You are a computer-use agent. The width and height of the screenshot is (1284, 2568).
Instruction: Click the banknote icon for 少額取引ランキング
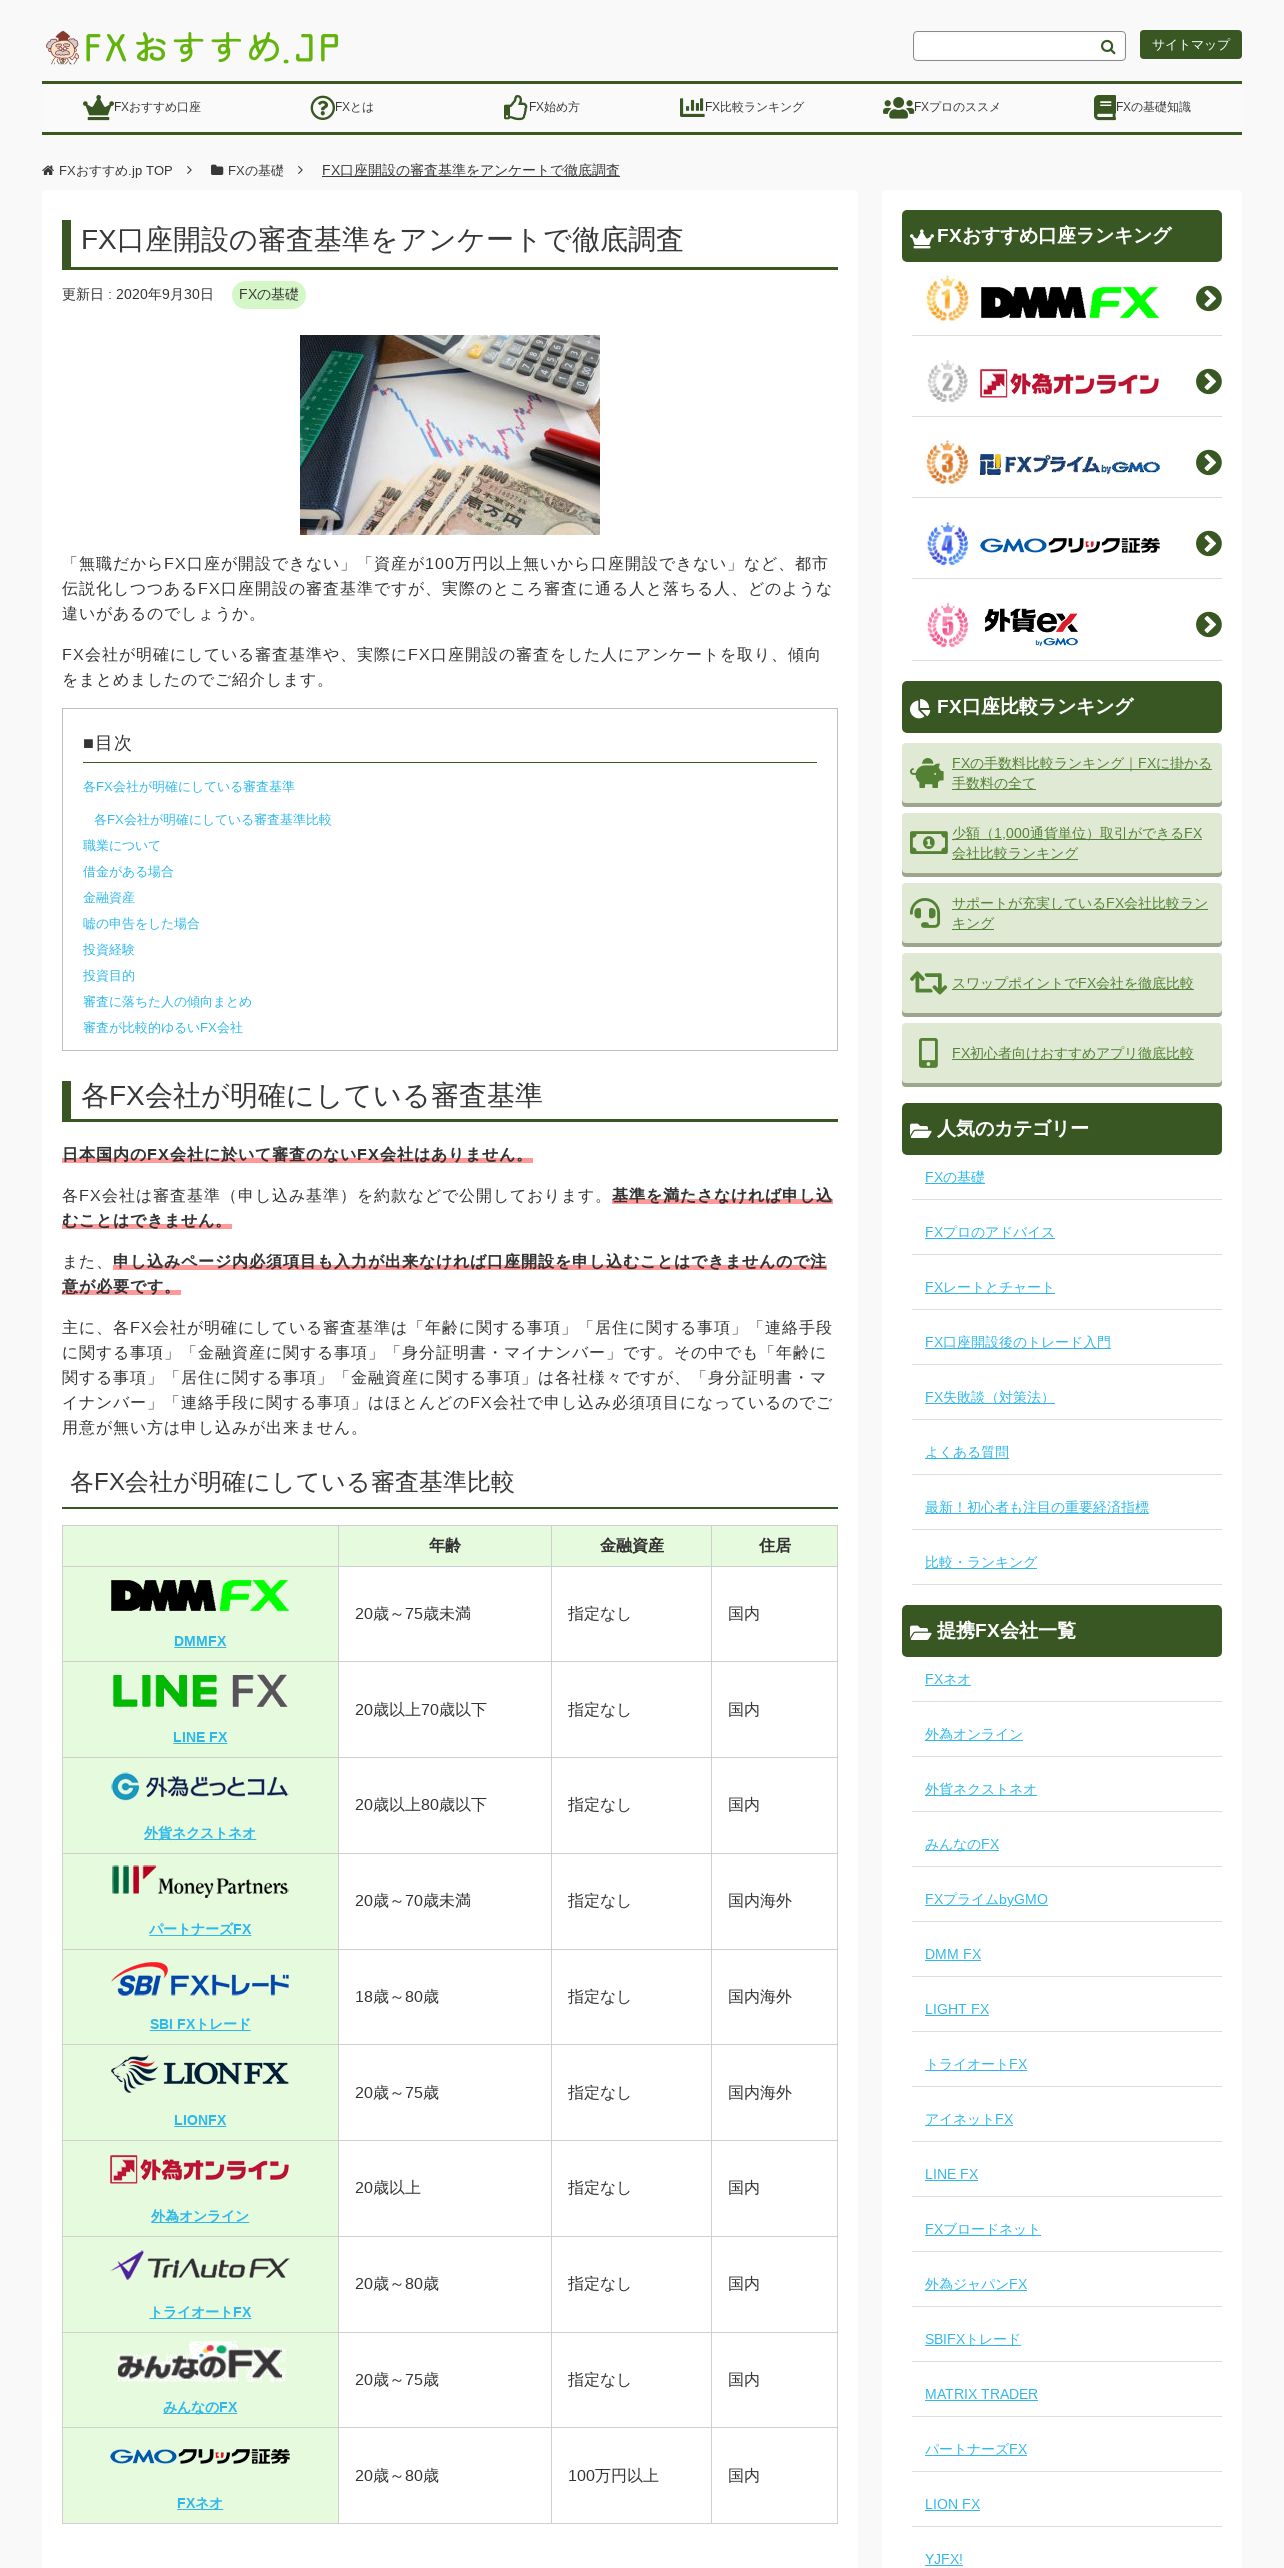[x=928, y=843]
